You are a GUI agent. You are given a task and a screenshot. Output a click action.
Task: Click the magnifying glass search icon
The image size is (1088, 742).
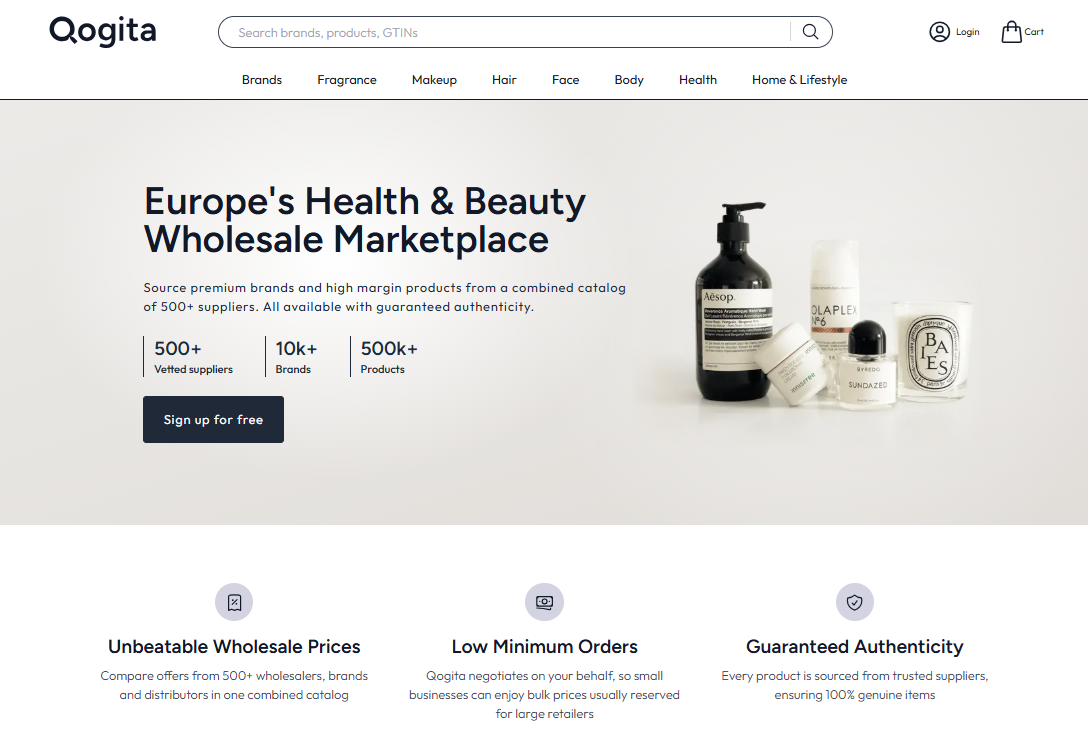[x=810, y=32]
